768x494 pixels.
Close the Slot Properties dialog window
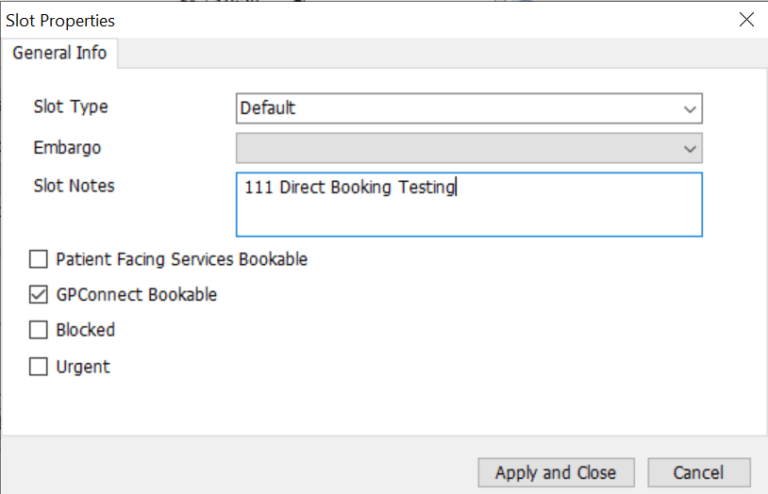(x=745, y=19)
